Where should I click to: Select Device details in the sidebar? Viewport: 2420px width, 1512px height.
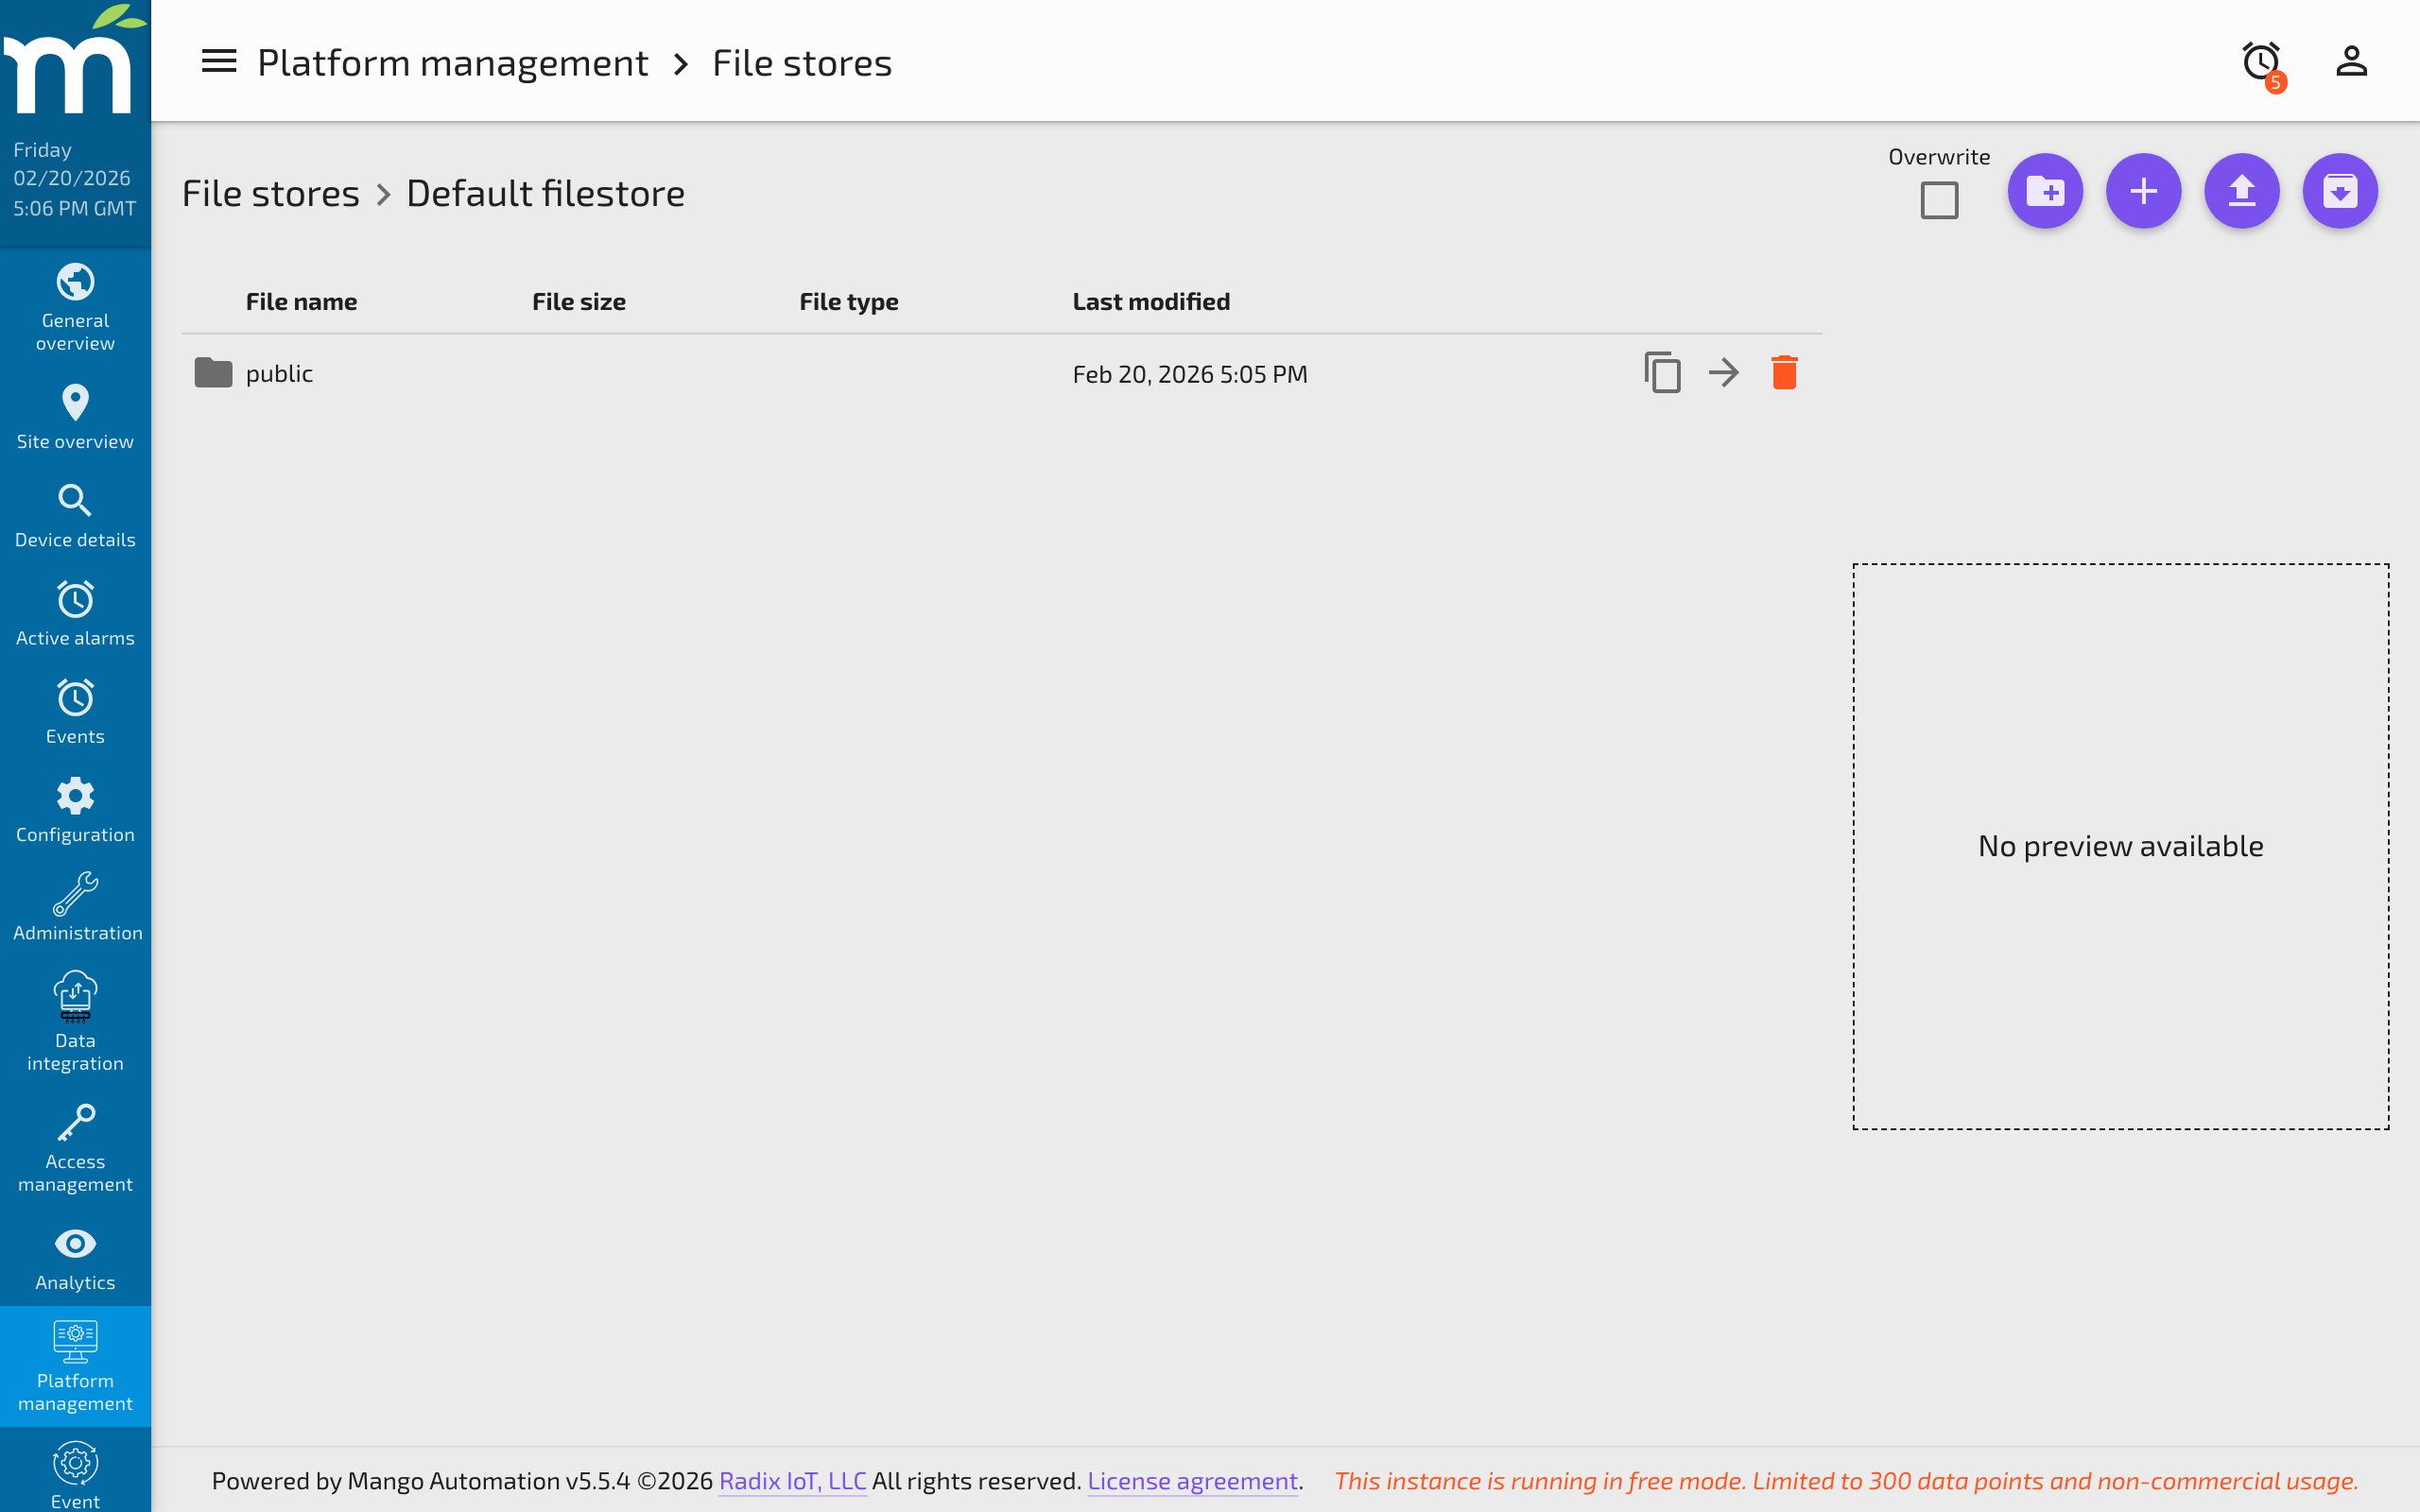(x=75, y=516)
